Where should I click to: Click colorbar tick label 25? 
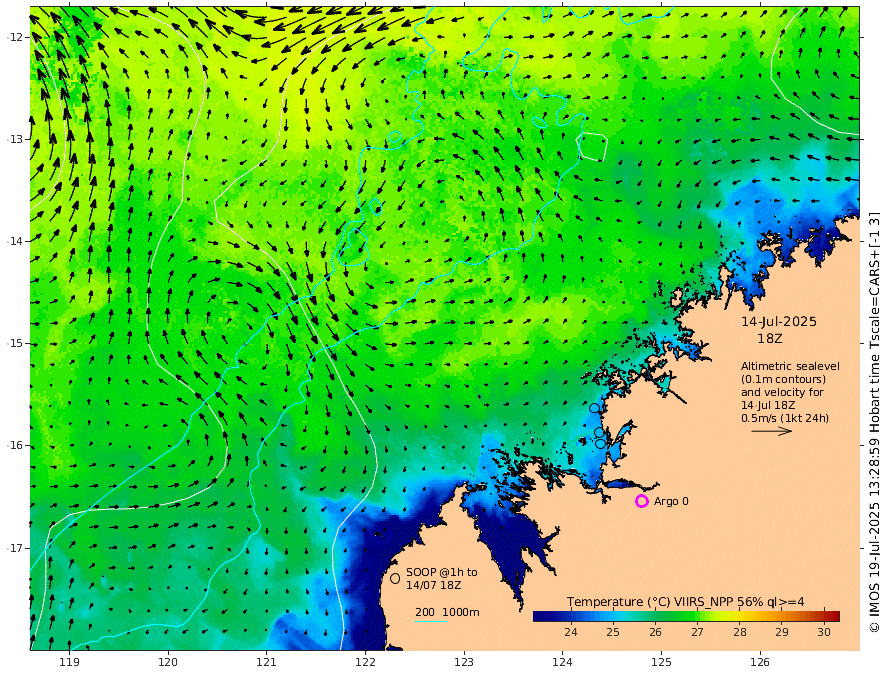coord(613,632)
